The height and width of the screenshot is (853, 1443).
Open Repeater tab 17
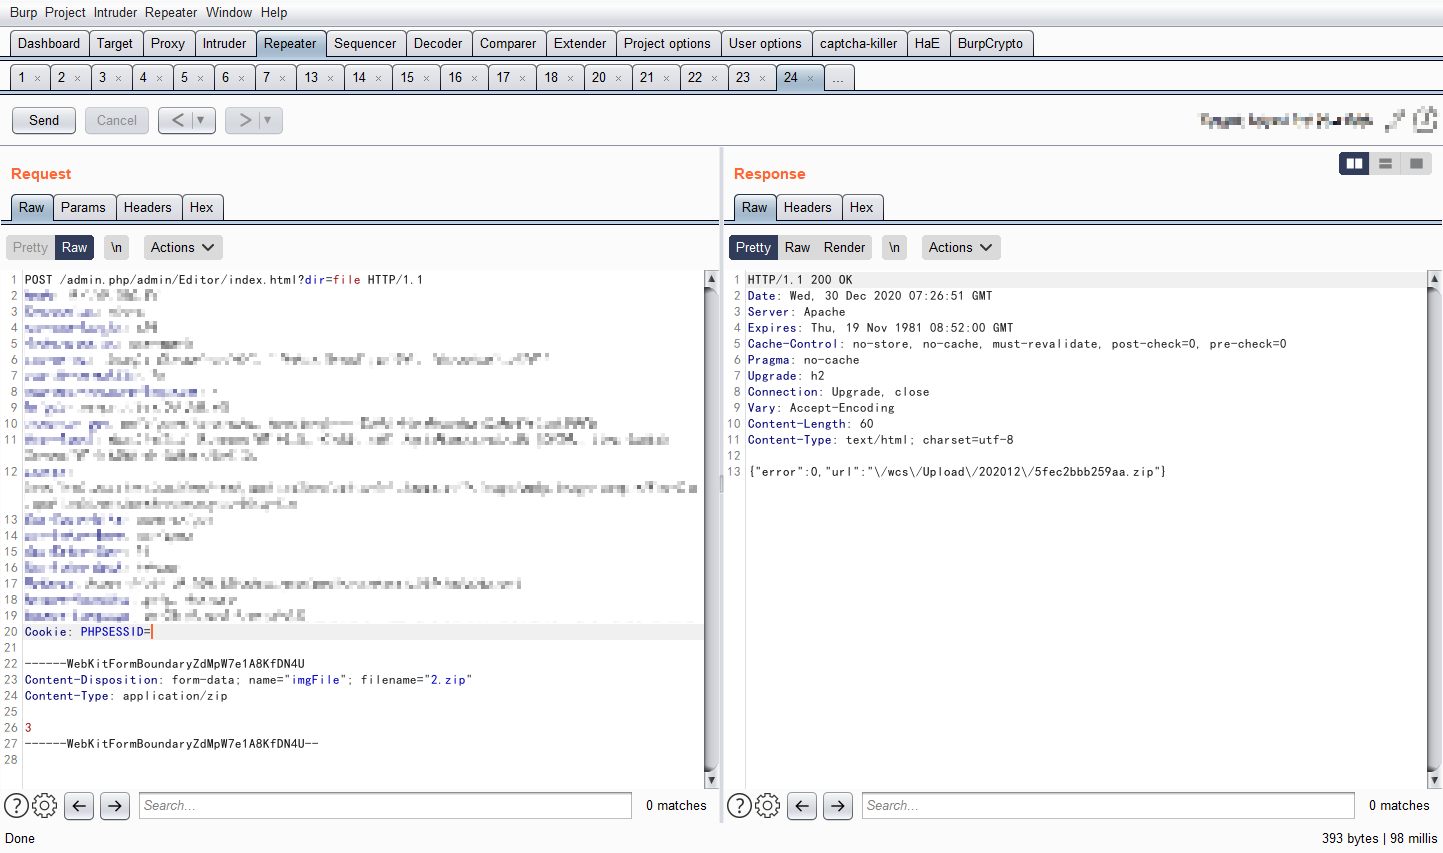coord(503,78)
